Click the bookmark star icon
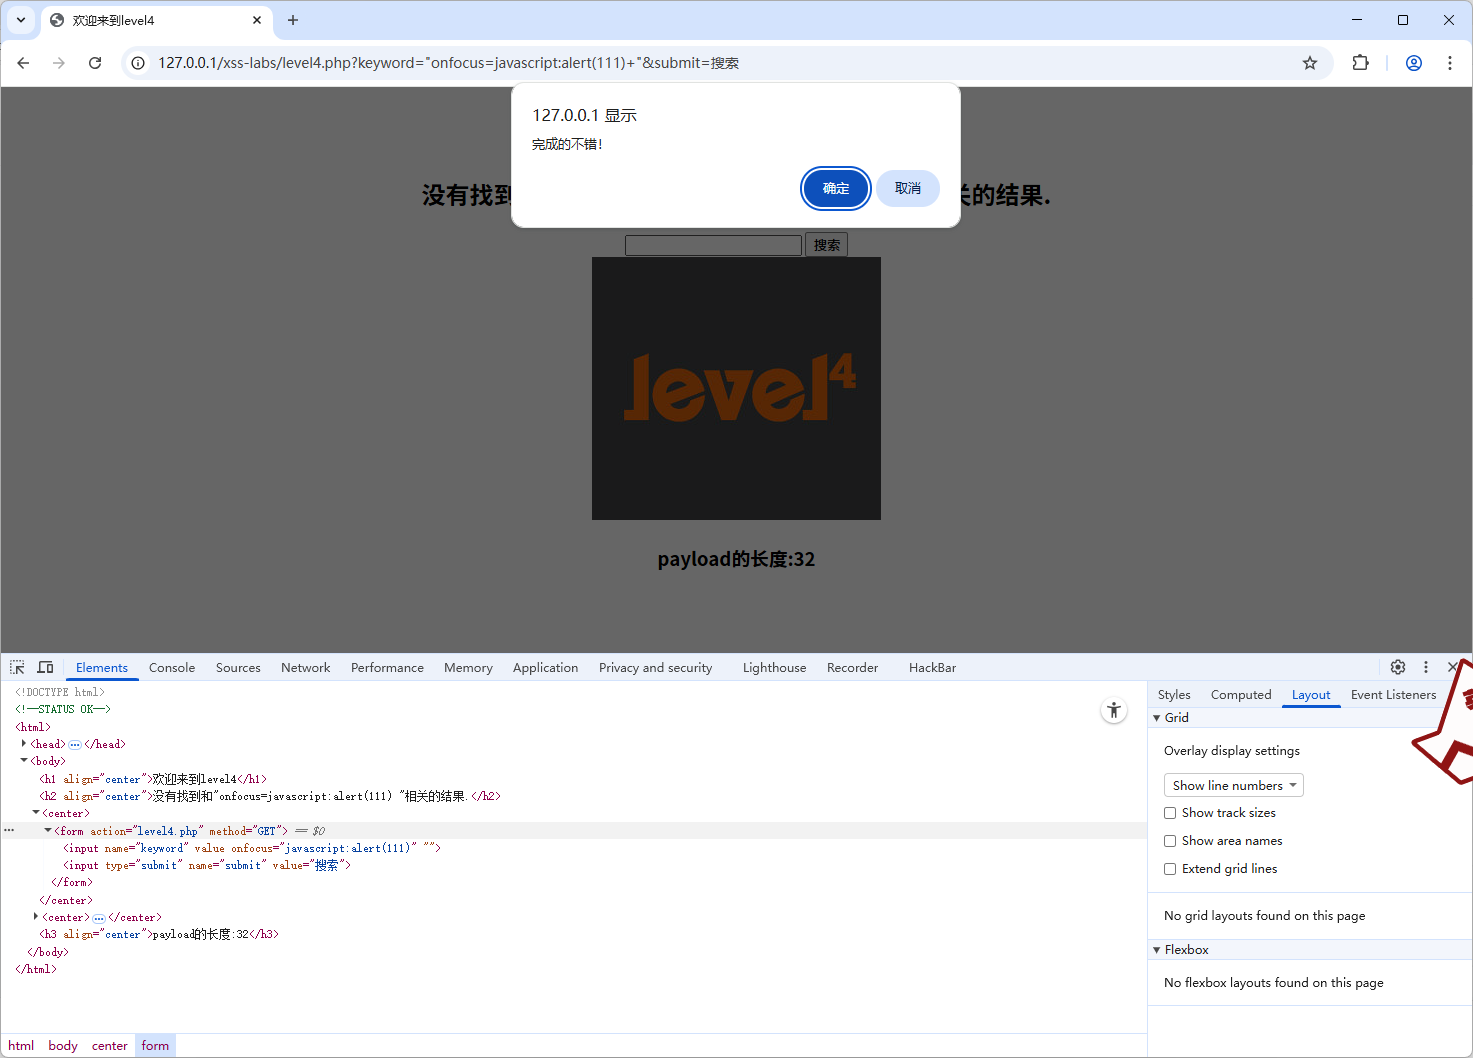Screen dimensions: 1473x1058 tap(1310, 62)
